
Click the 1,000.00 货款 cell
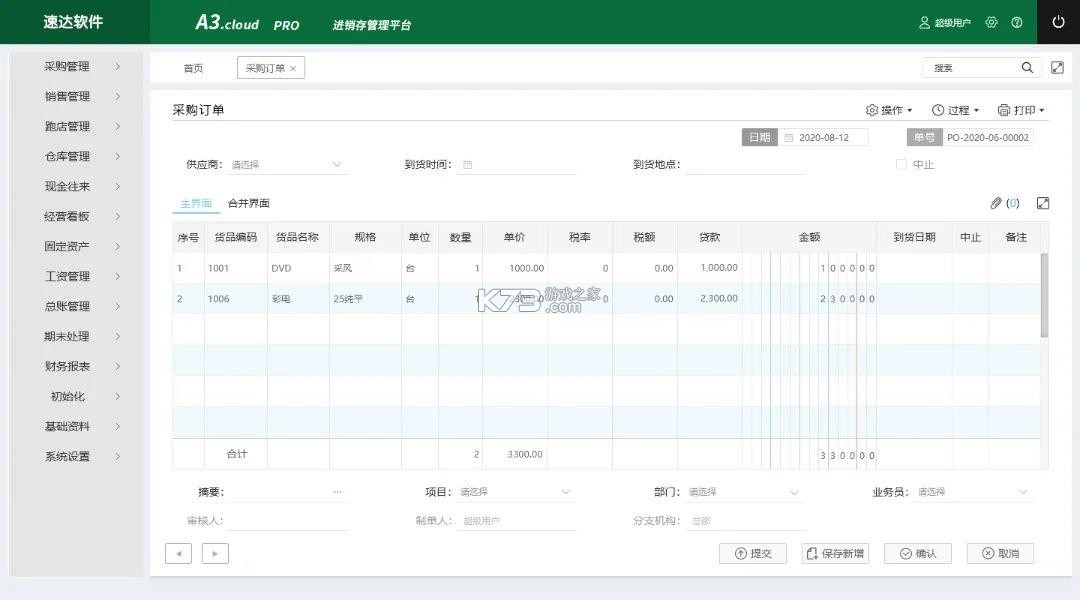709,268
